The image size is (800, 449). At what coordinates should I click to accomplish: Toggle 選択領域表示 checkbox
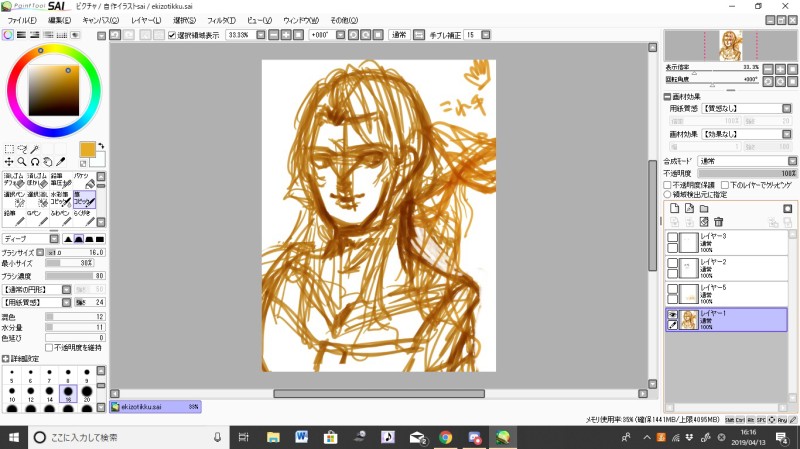pyautogui.click(x=172, y=35)
